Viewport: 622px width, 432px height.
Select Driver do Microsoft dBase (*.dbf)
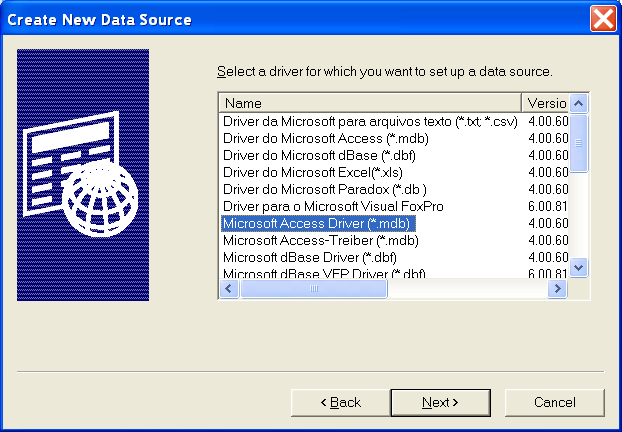point(319,156)
